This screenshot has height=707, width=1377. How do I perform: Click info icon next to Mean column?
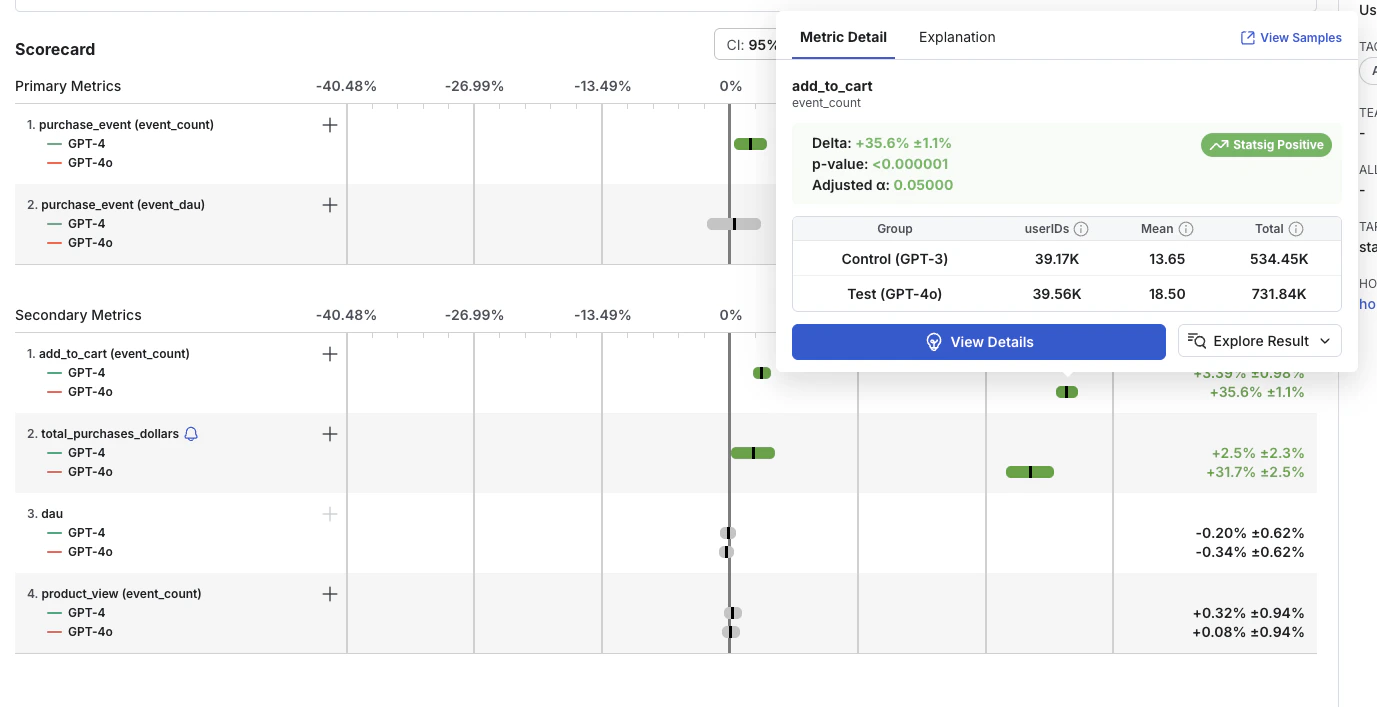point(1186,229)
